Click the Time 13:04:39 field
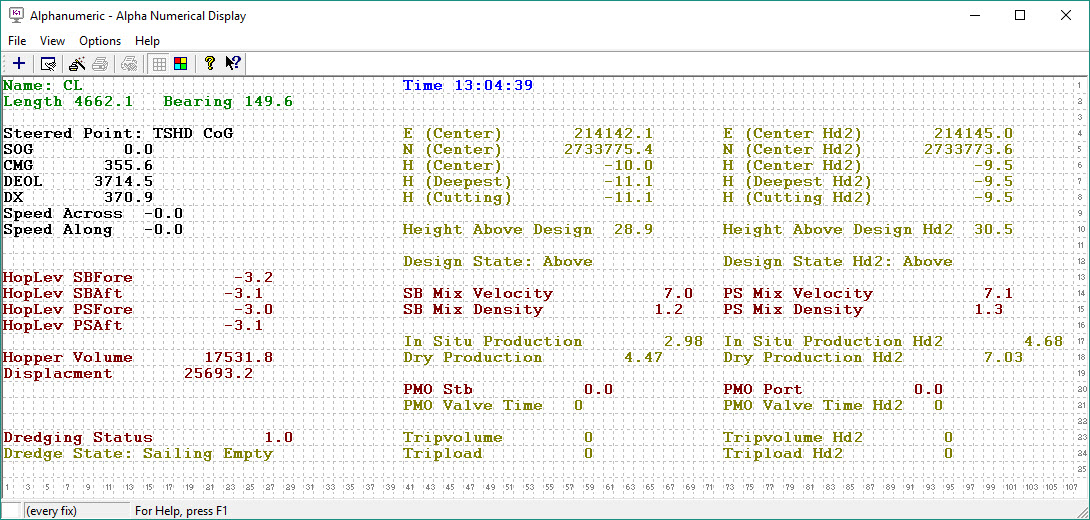The image size is (1090, 520). 468,85
